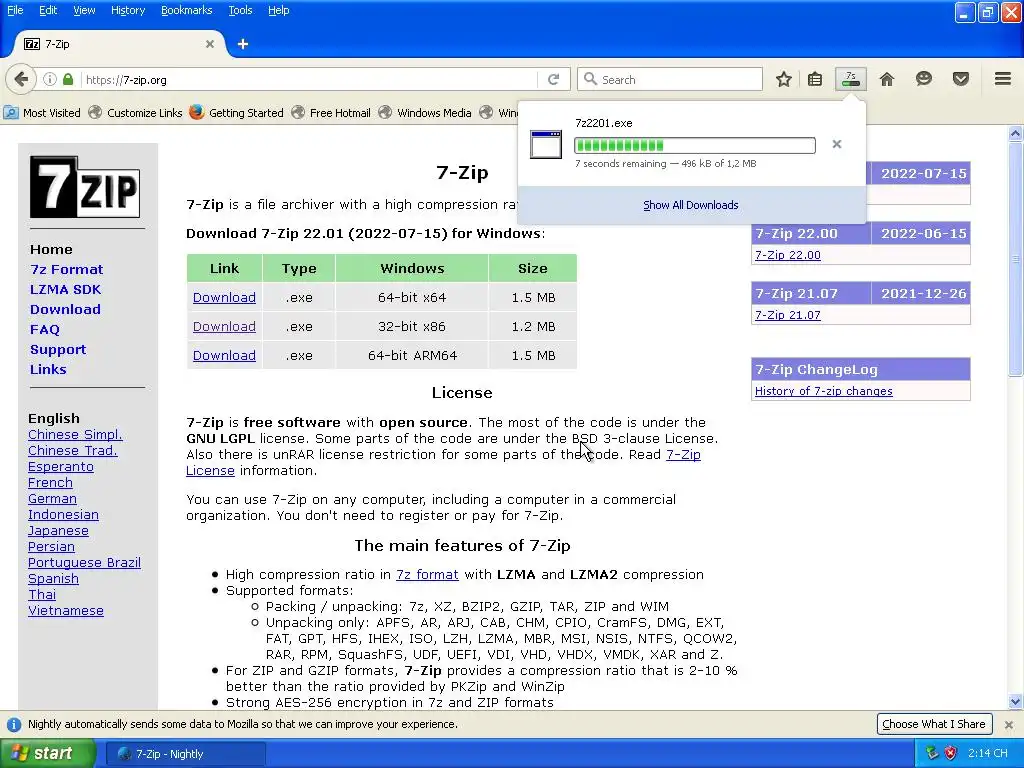
Task: Open the sidebar Download page link
Action: pyautogui.click(x=65, y=310)
